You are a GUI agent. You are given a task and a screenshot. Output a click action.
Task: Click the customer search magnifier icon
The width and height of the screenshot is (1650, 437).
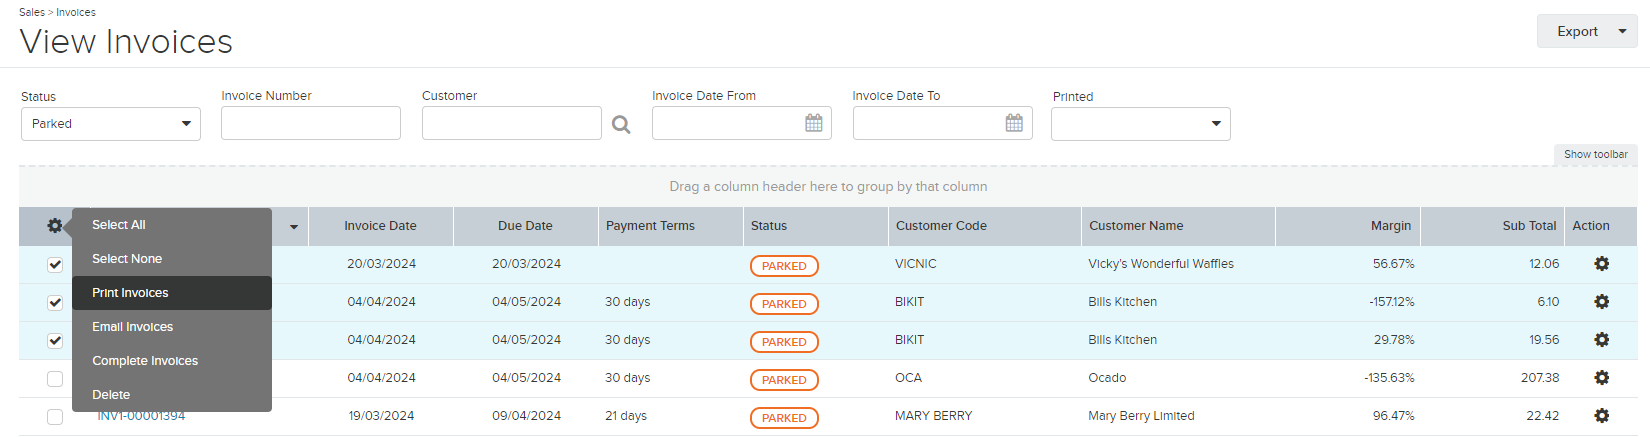click(x=621, y=125)
